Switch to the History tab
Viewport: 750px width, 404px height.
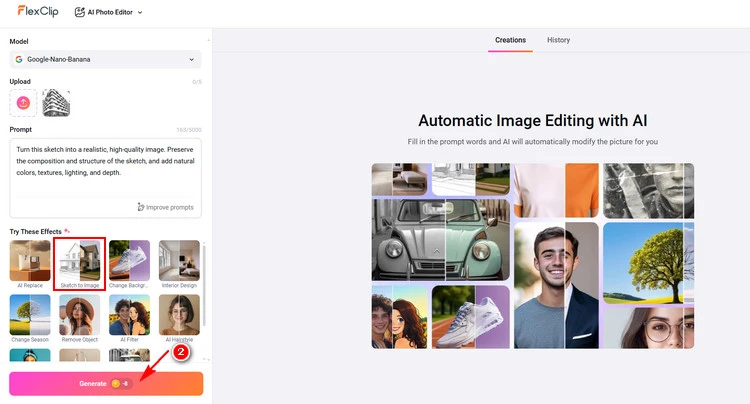[558, 40]
